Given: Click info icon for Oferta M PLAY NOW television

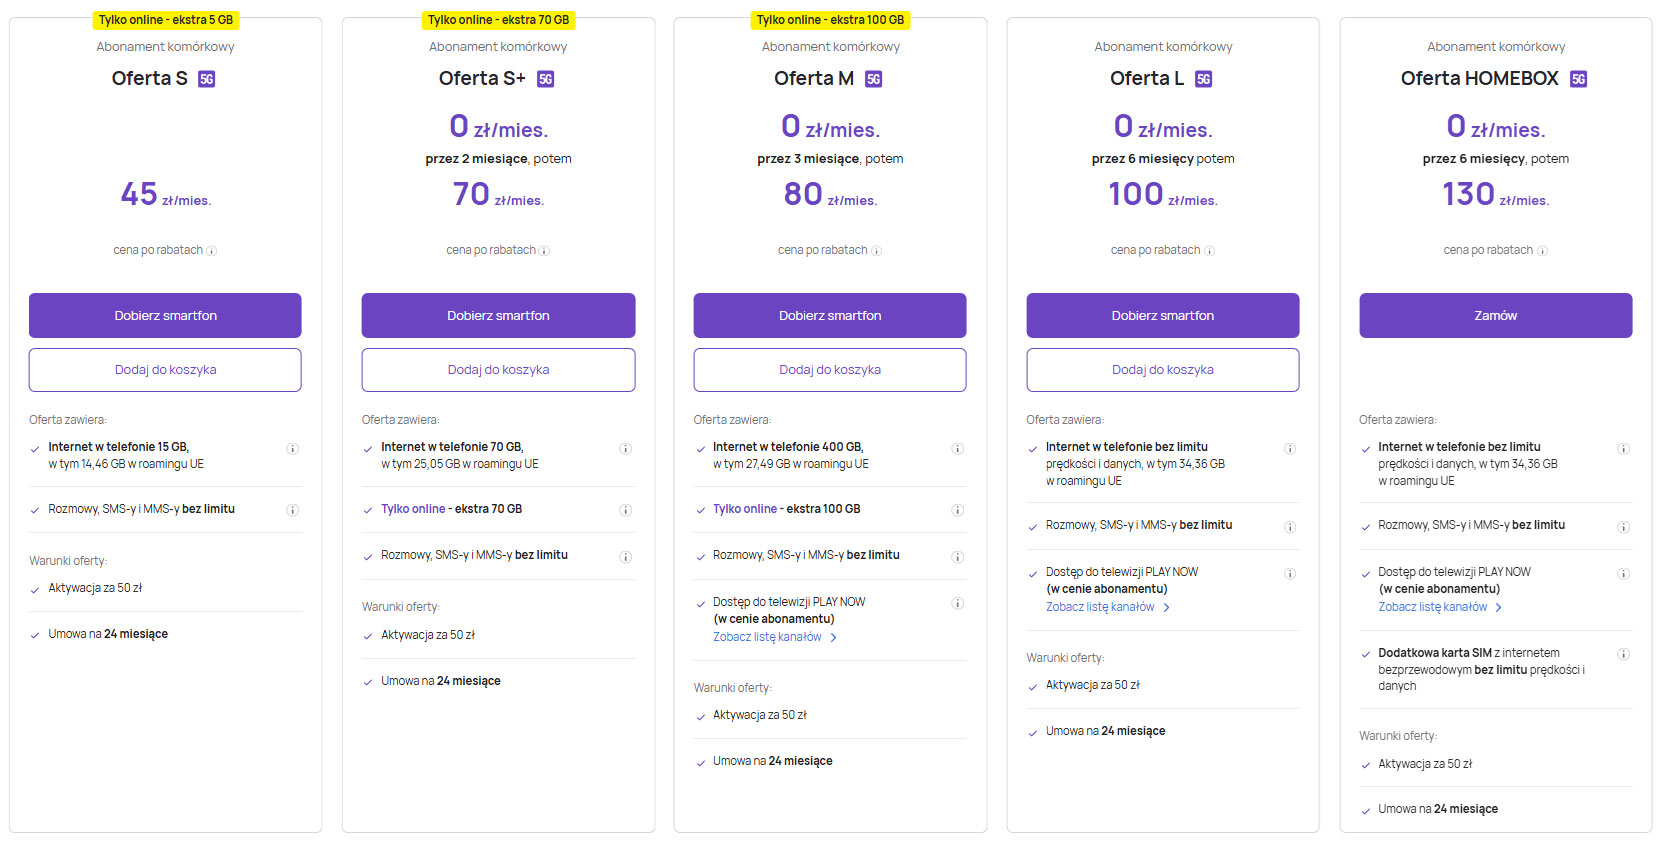Looking at the screenshot, I should 957,603.
